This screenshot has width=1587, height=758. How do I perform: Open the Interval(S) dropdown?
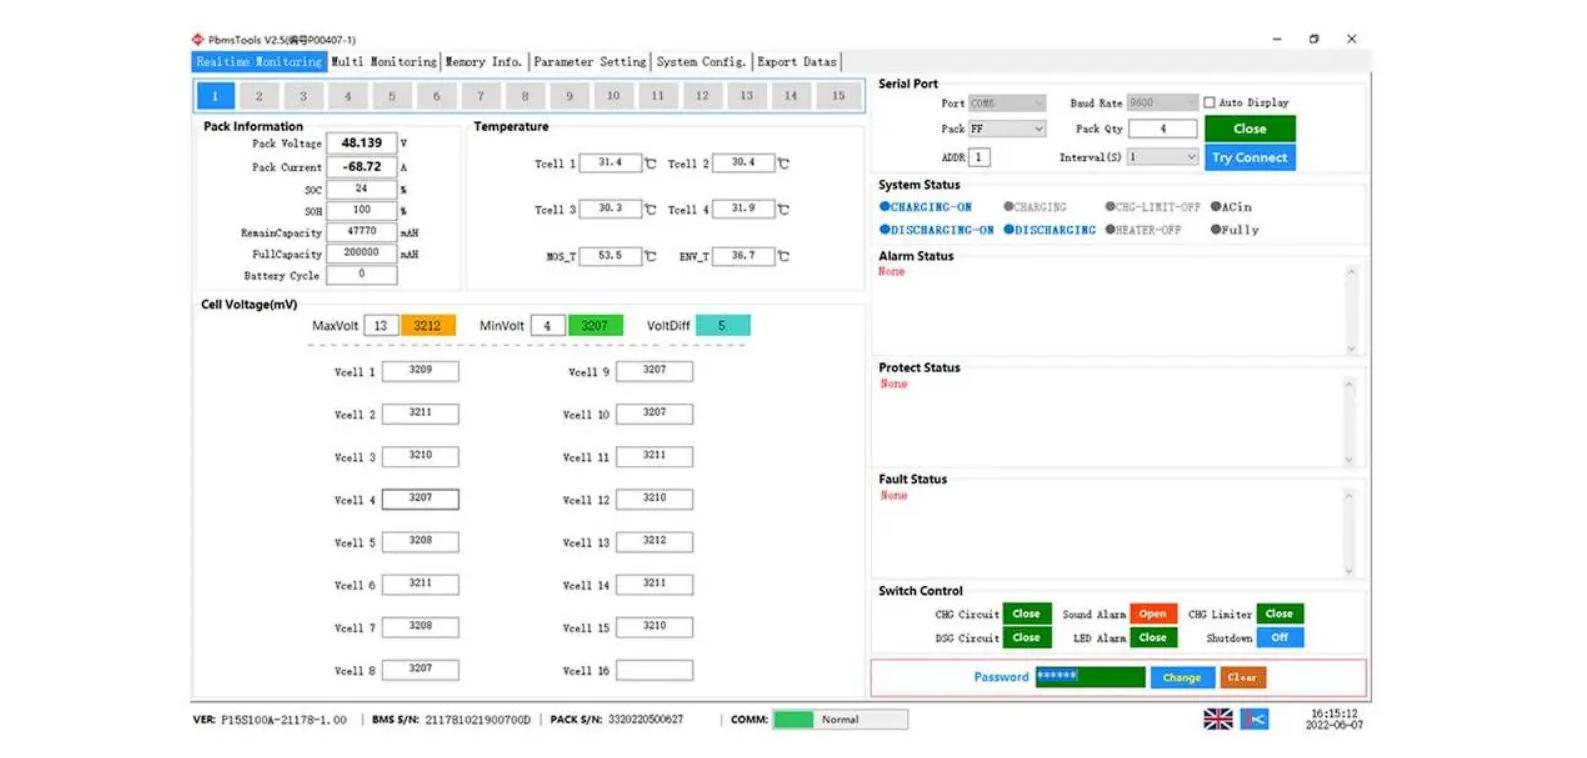pyautogui.click(x=1162, y=157)
